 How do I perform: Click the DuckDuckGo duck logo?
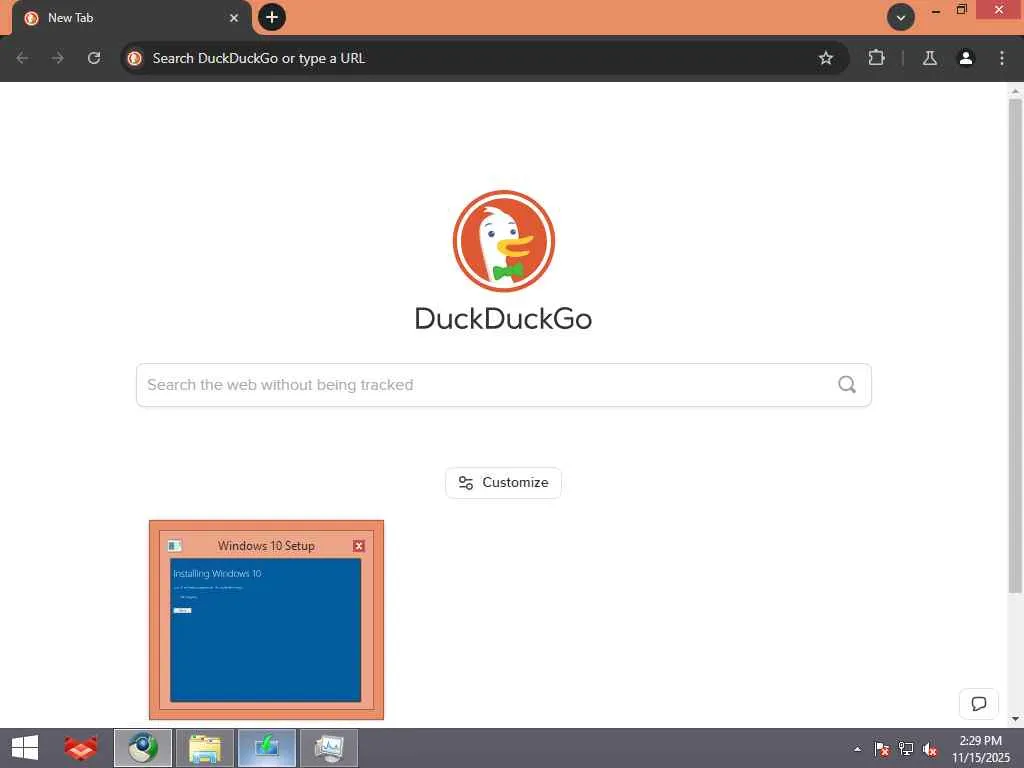(504, 241)
